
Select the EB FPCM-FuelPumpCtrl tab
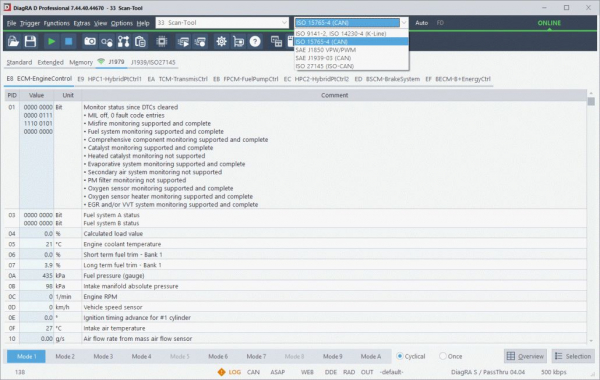click(x=246, y=79)
